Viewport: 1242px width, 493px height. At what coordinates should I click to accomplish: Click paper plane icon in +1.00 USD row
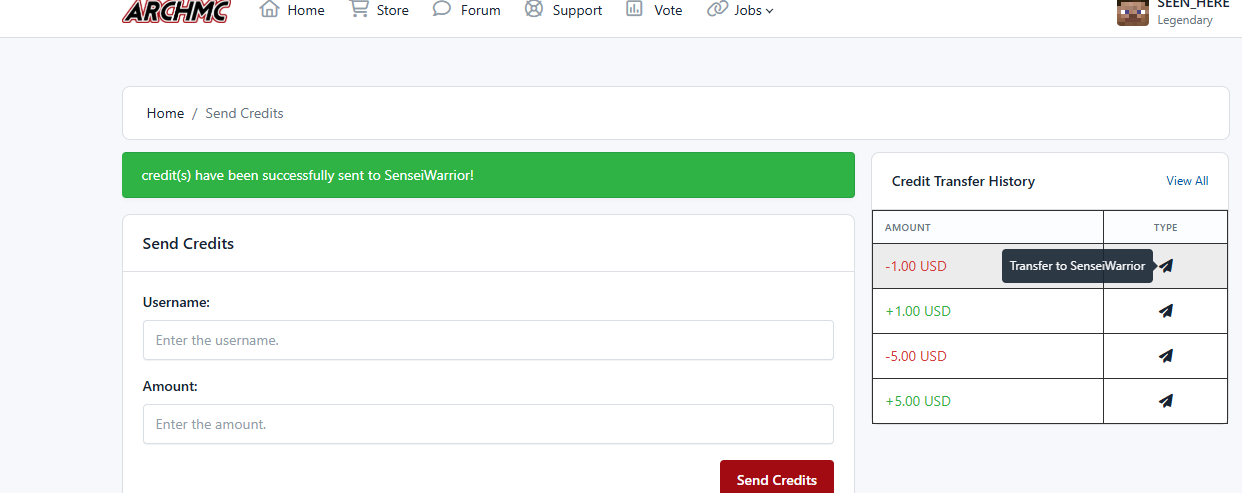tap(1166, 311)
